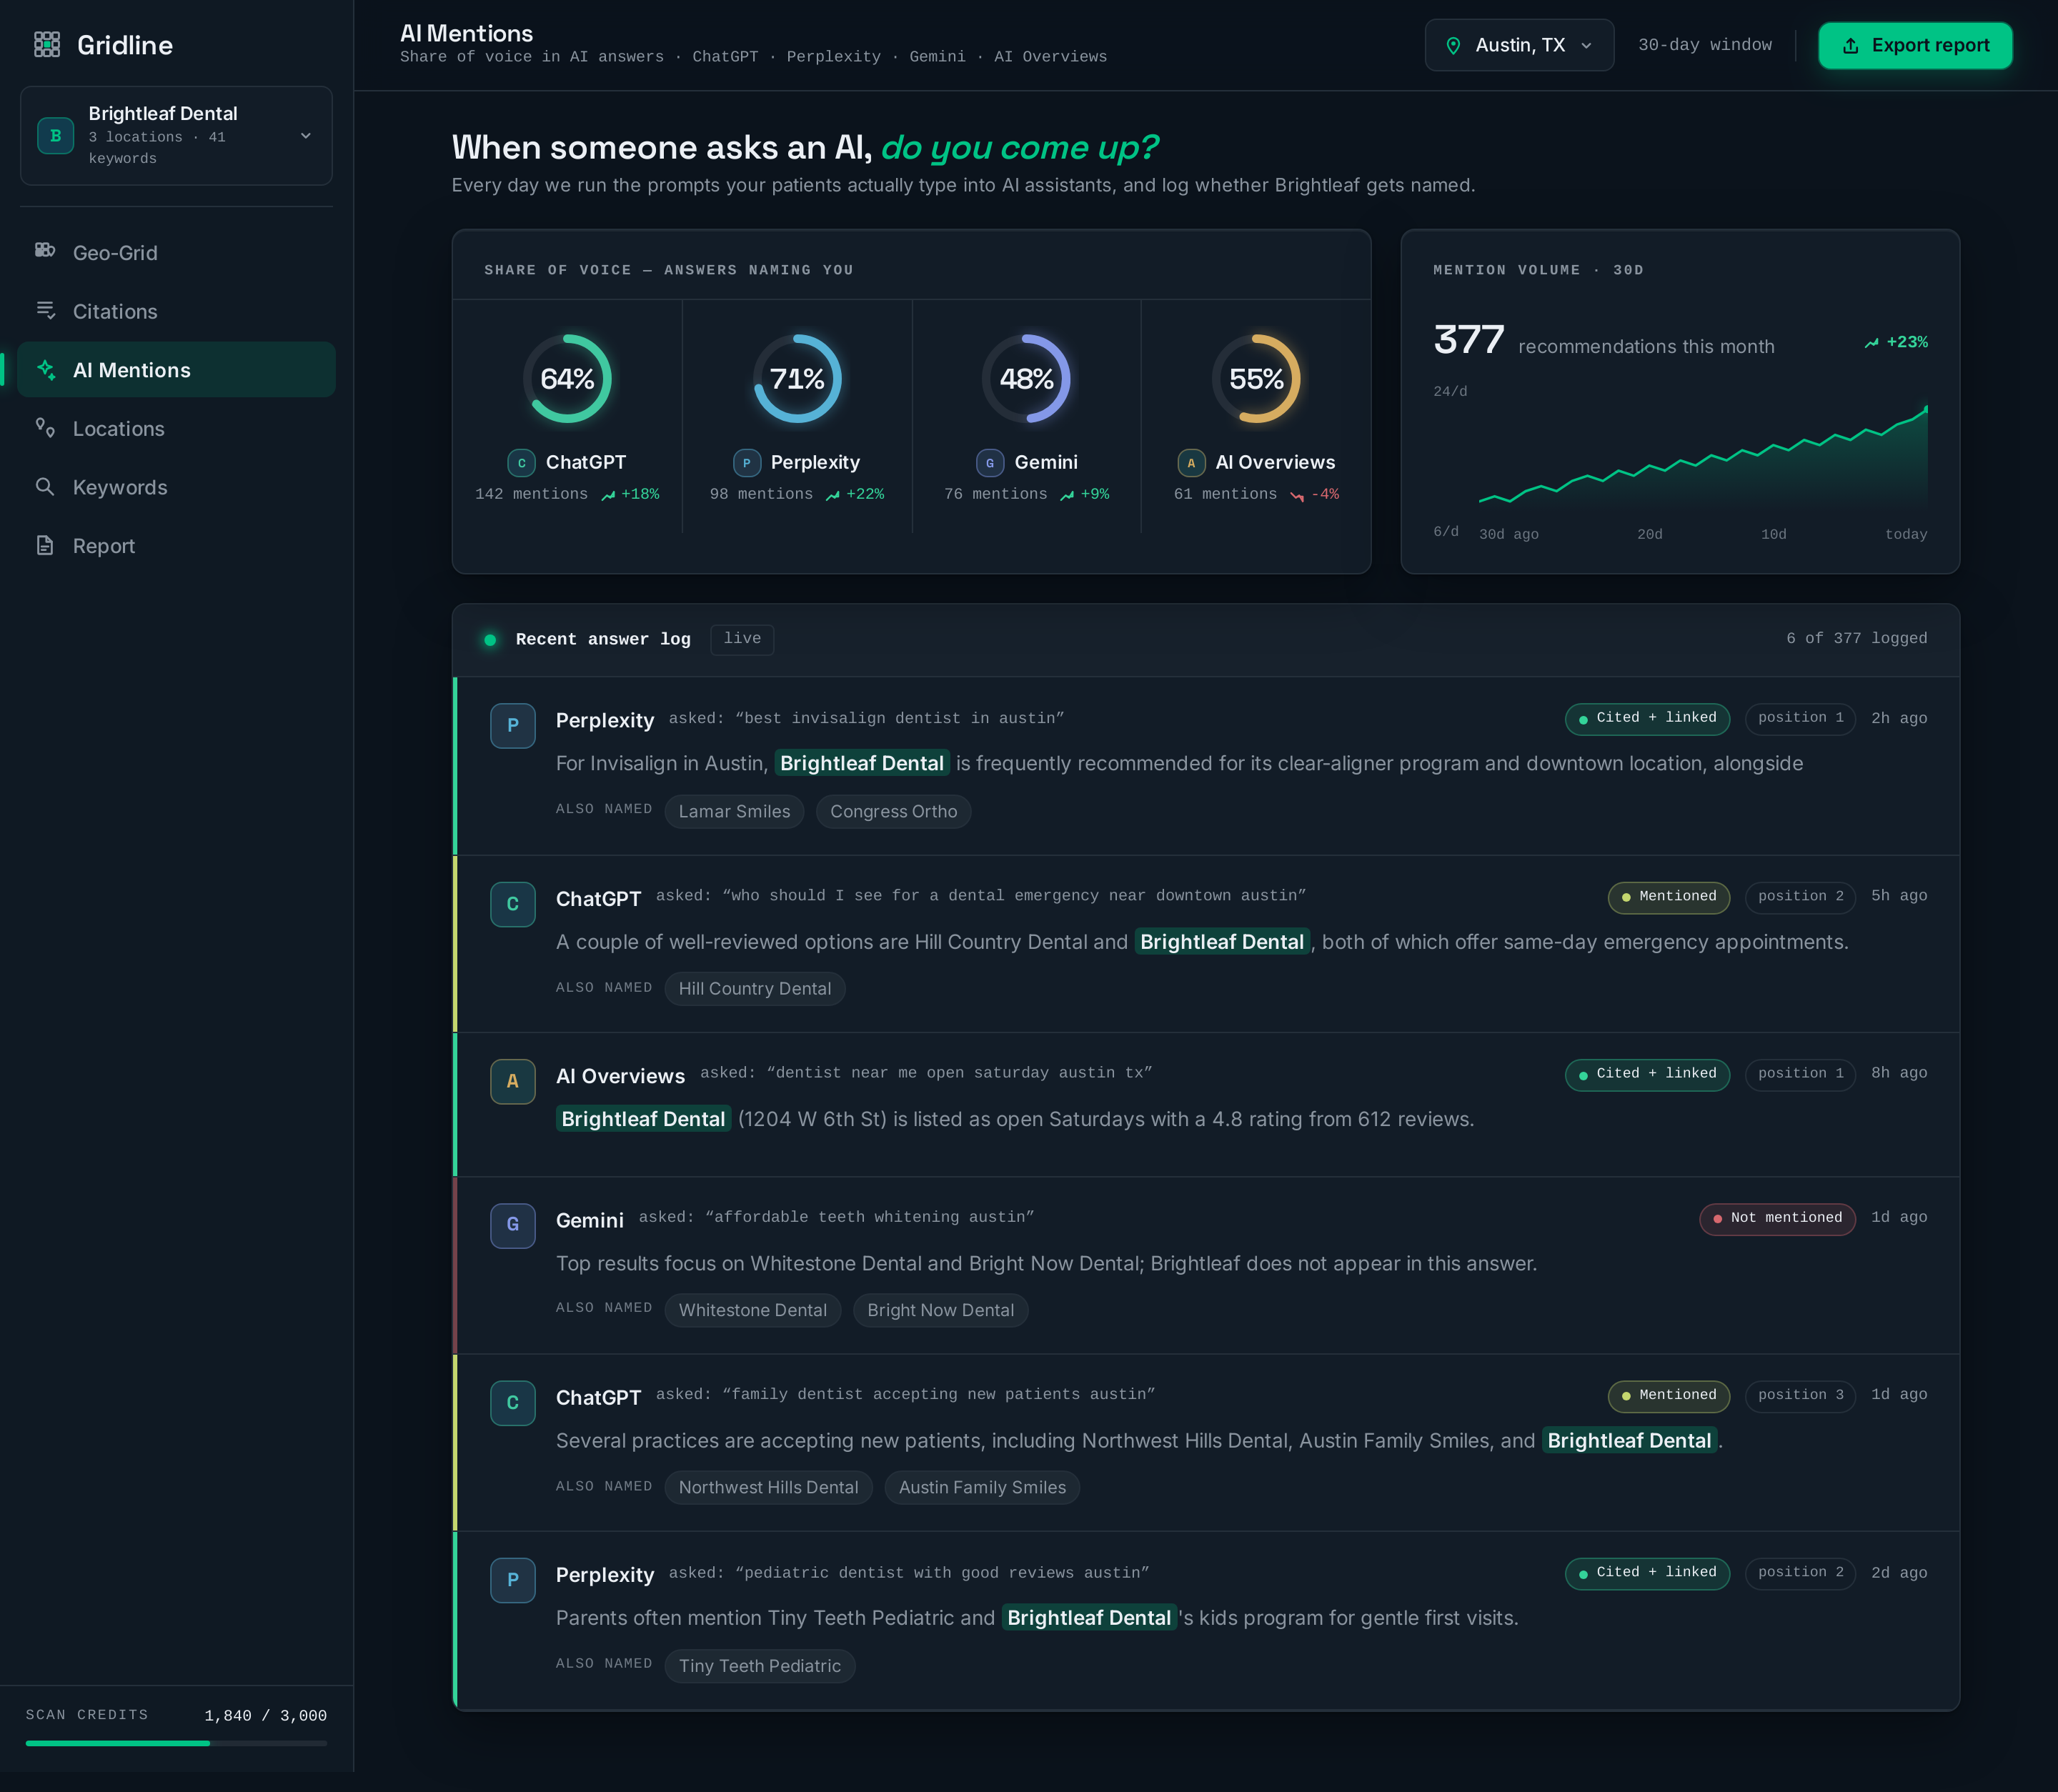Open Report in the sidebar
Image resolution: width=2058 pixels, height=1792 pixels.
tap(176, 546)
